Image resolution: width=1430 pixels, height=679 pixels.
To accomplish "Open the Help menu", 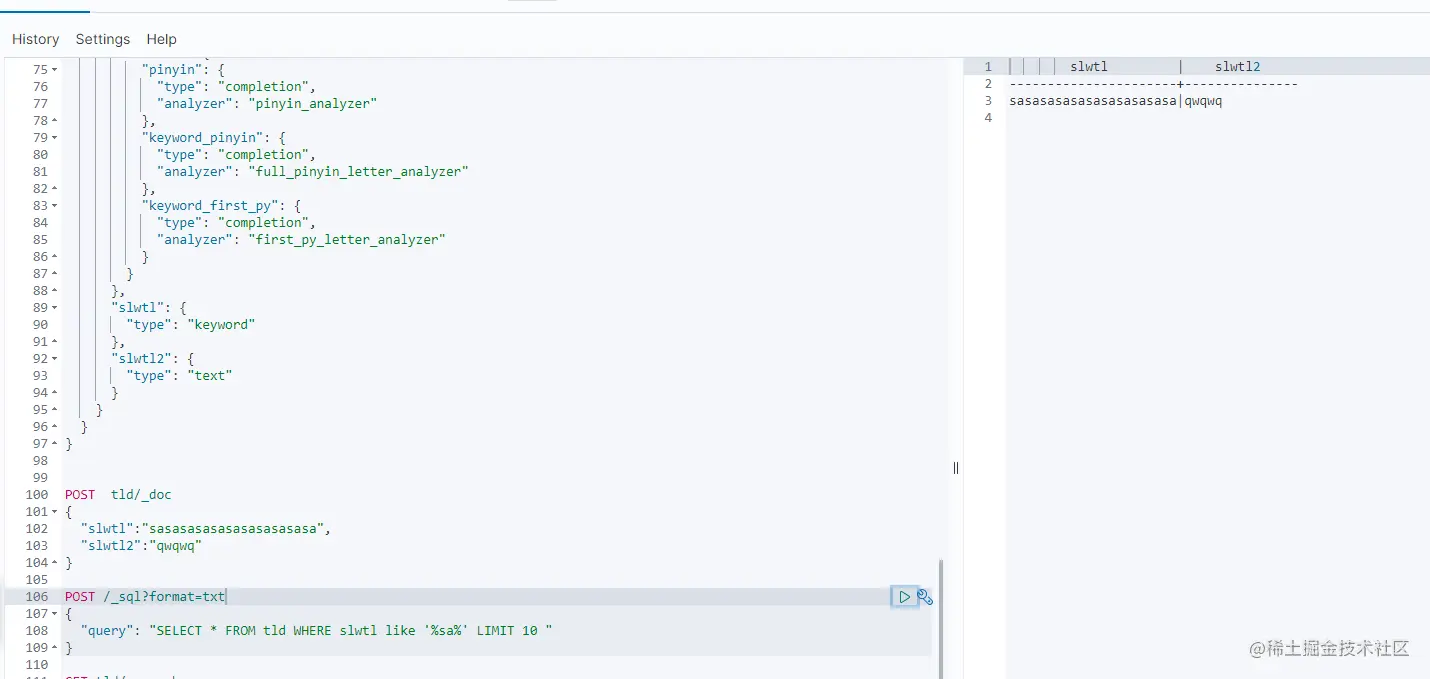I will coord(161,39).
